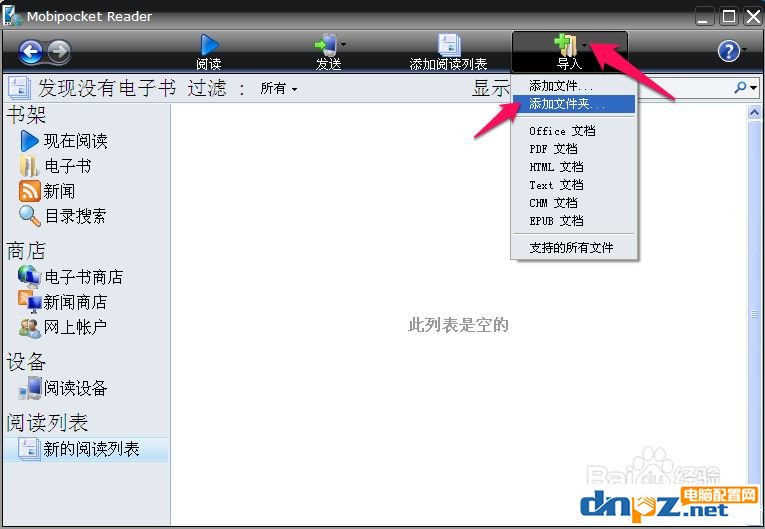Image resolution: width=765 pixels, height=529 pixels.
Task: Open the dropdown arrow beside Help icon
Action: click(x=745, y=49)
